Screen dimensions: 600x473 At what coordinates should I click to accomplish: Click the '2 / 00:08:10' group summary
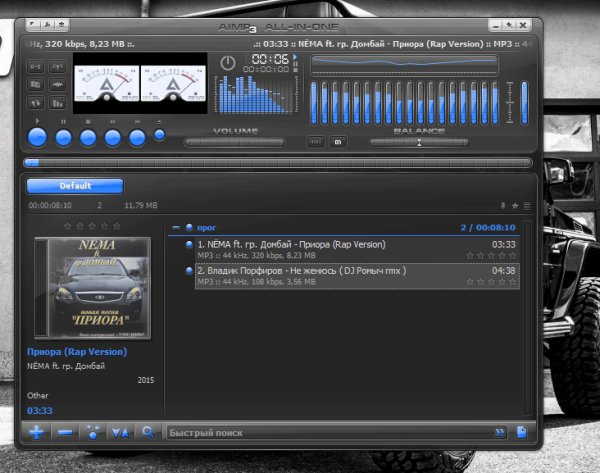[488, 228]
